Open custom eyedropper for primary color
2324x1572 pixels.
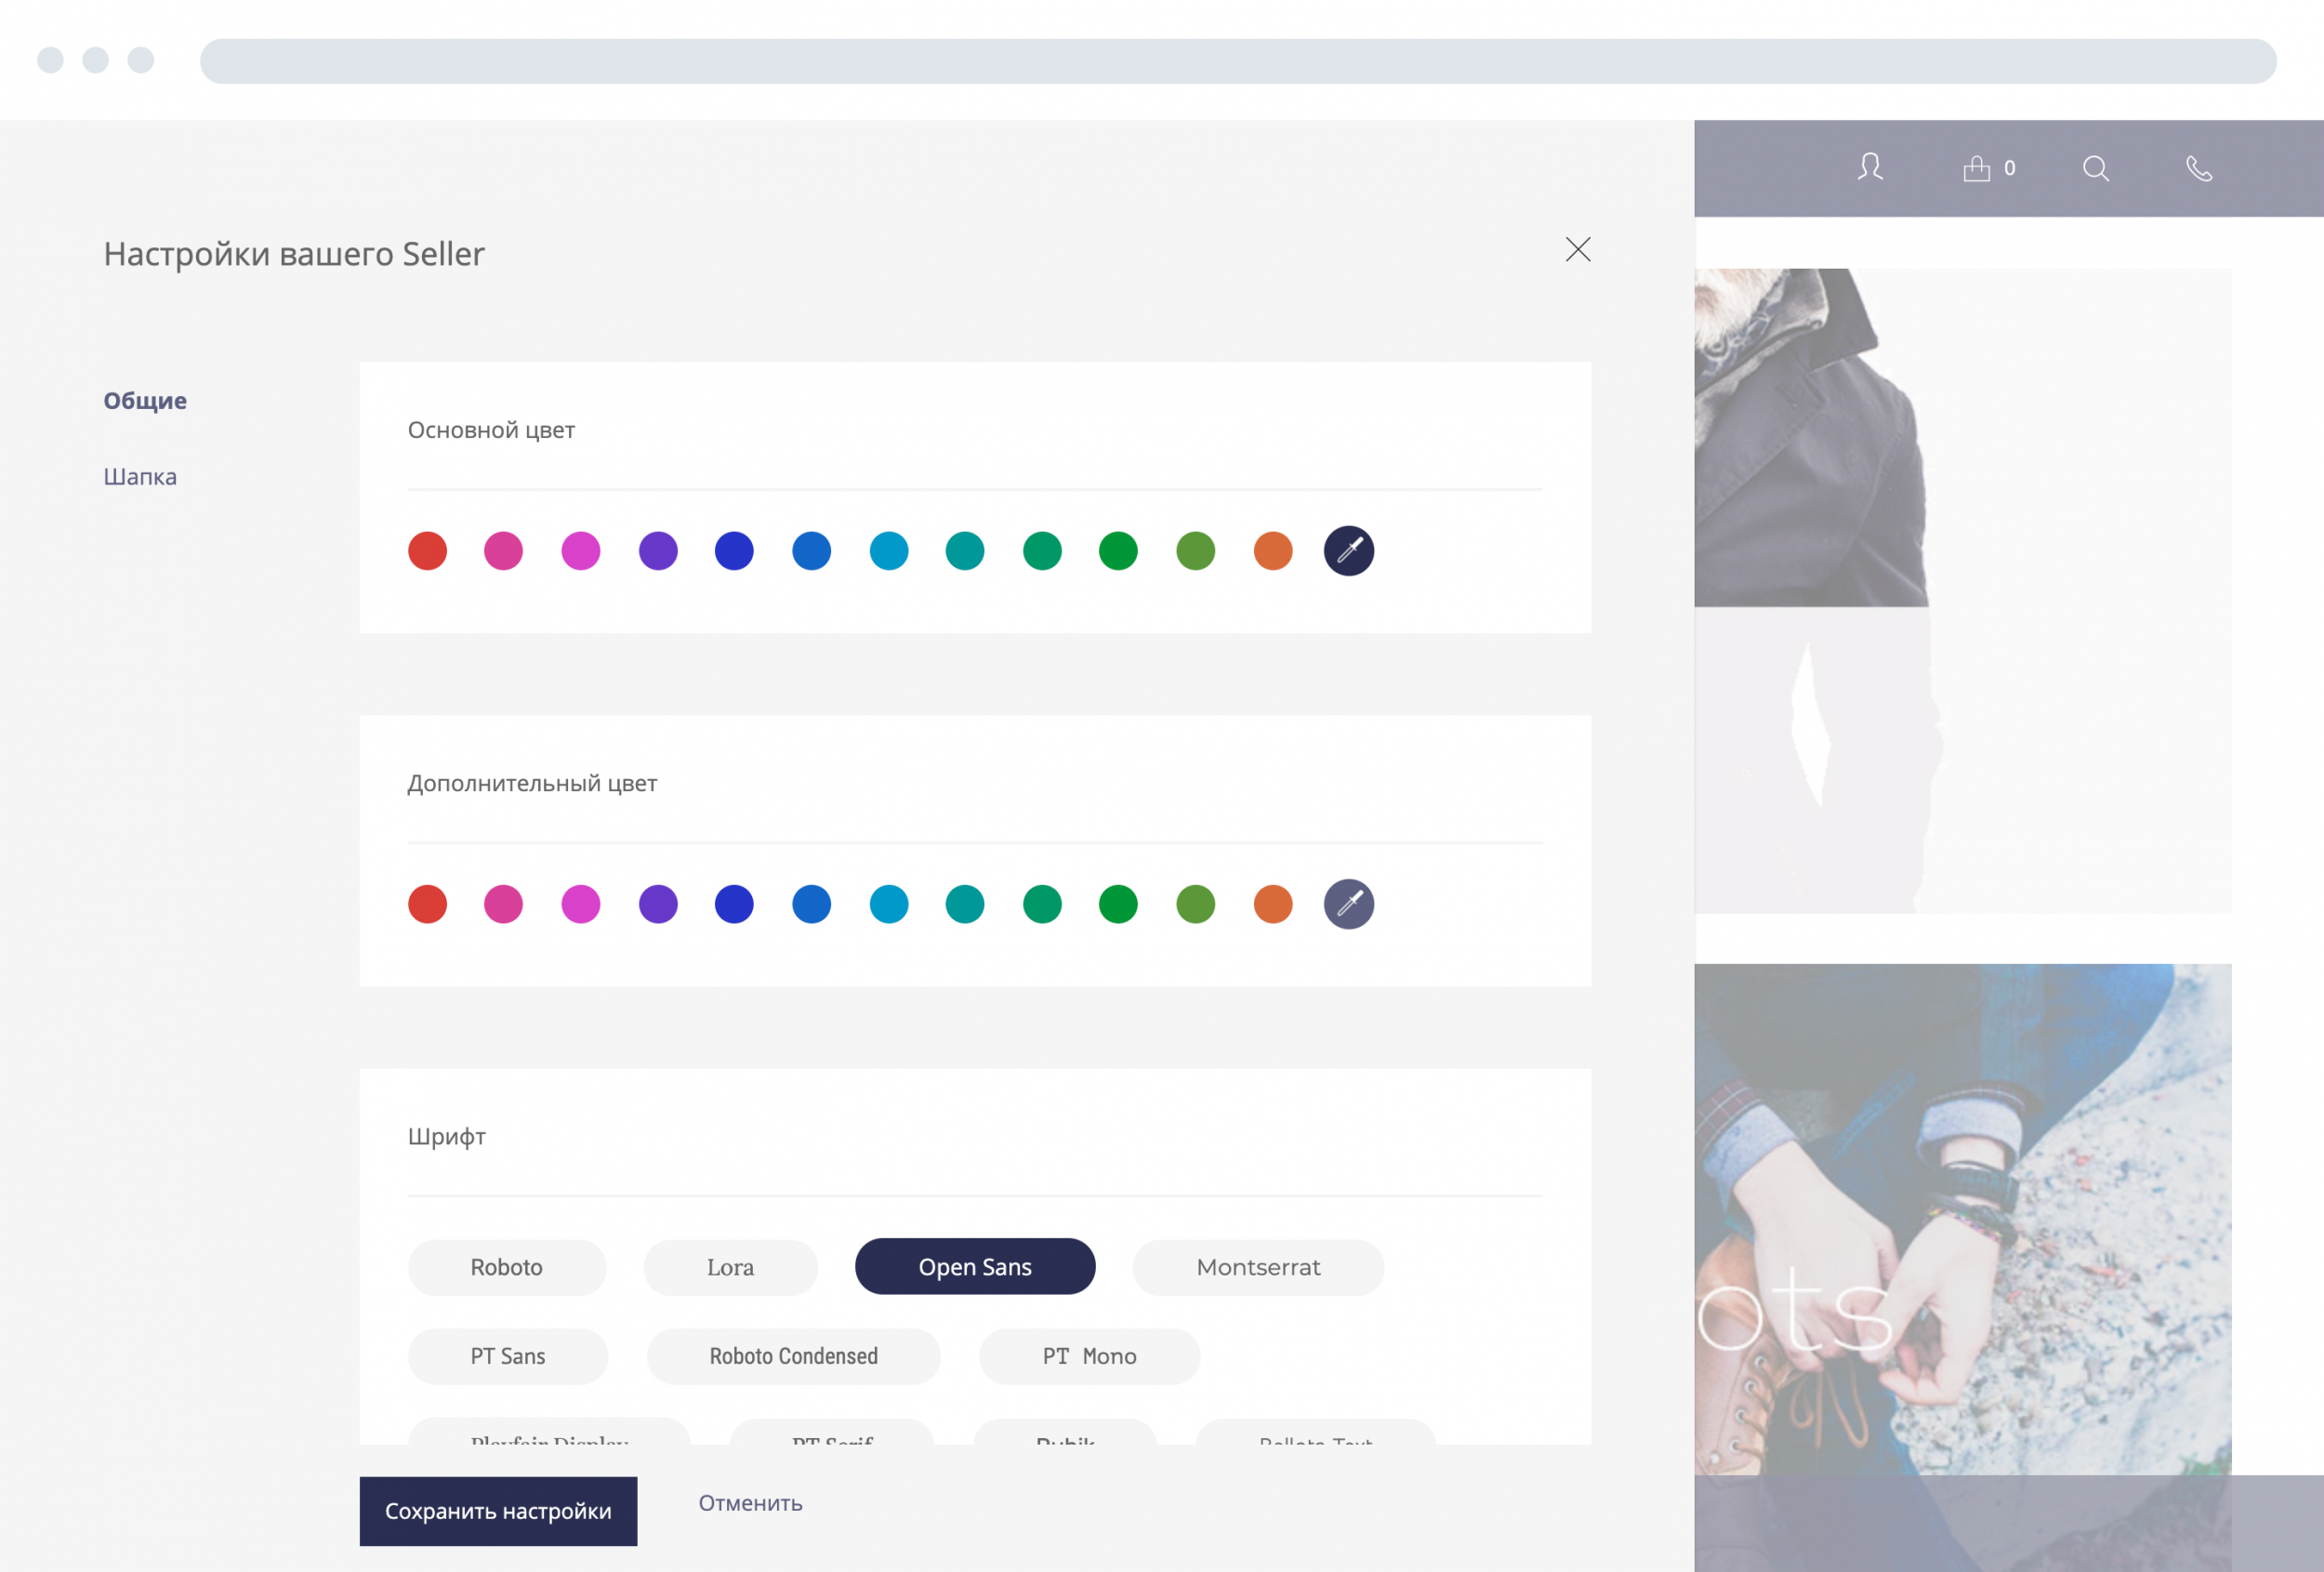pos(1348,551)
